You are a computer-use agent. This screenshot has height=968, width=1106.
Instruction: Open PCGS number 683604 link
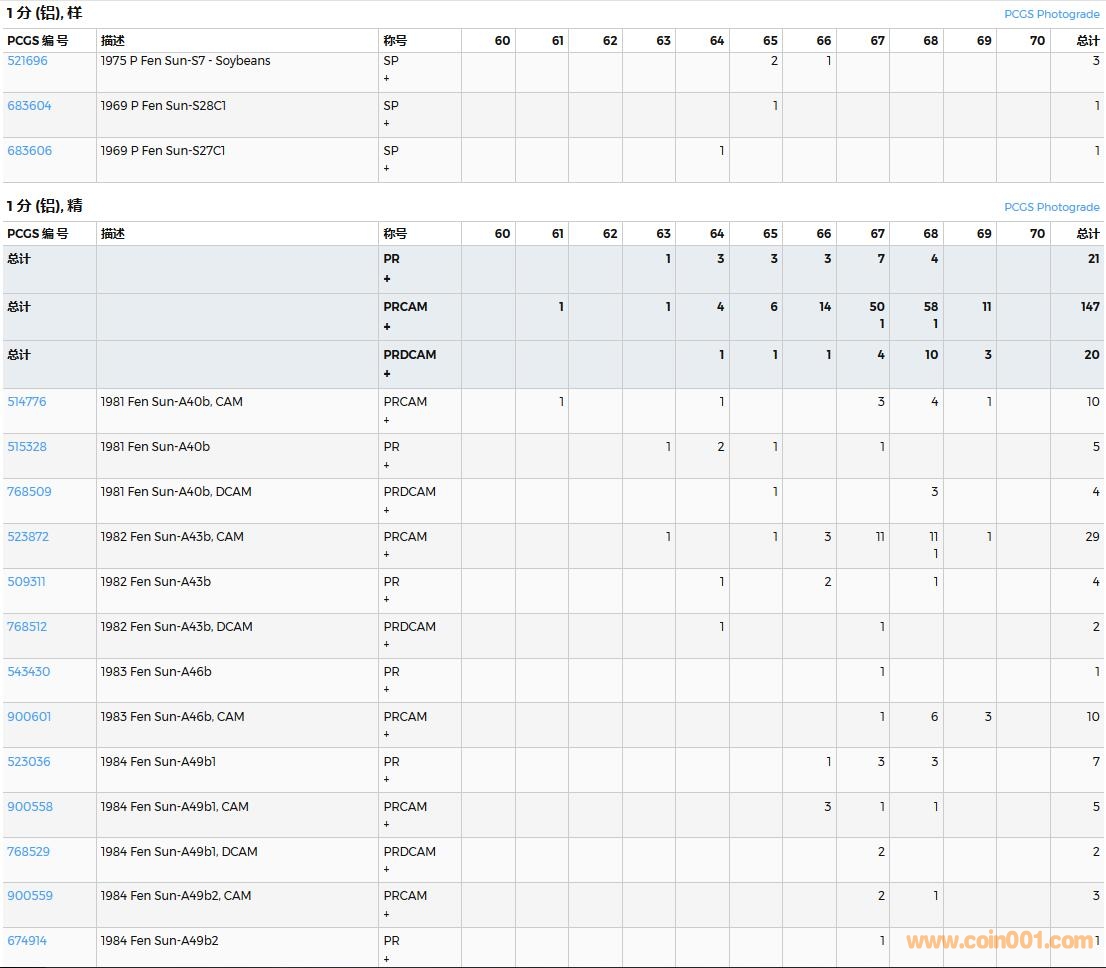click(29, 106)
